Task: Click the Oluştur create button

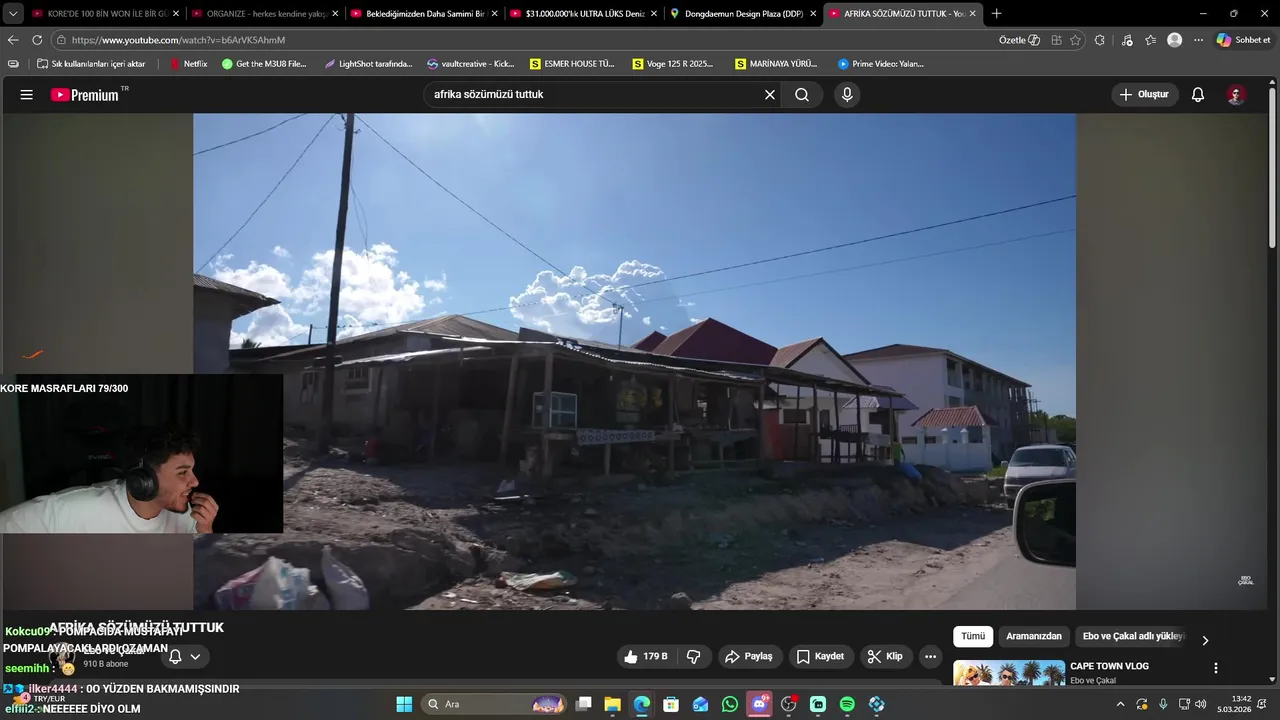Action: coord(1144,95)
